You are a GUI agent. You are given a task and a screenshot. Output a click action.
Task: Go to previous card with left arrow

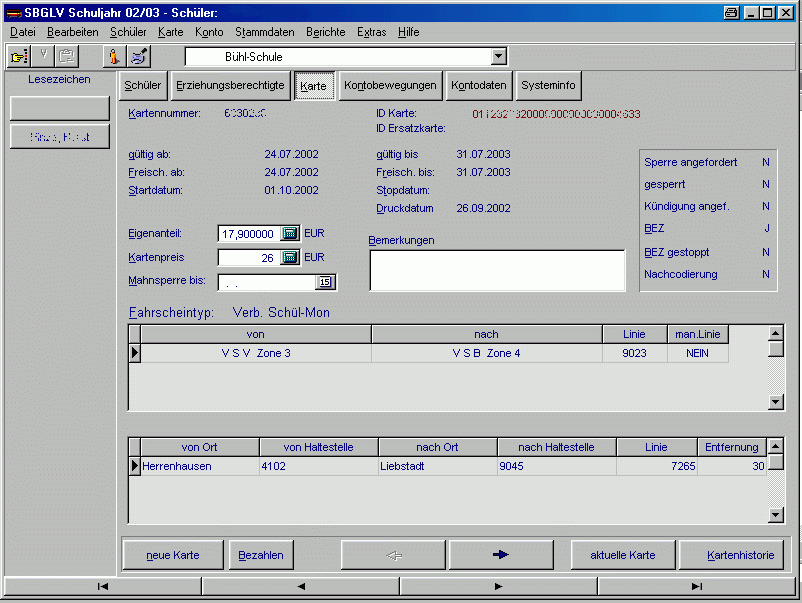393,554
